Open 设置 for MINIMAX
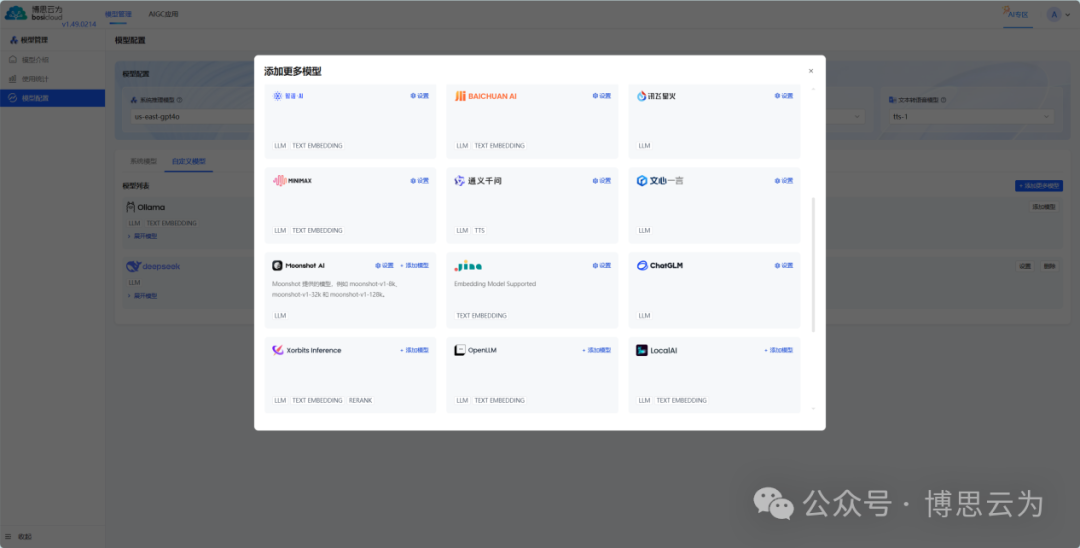The height and width of the screenshot is (548, 1080). point(419,181)
